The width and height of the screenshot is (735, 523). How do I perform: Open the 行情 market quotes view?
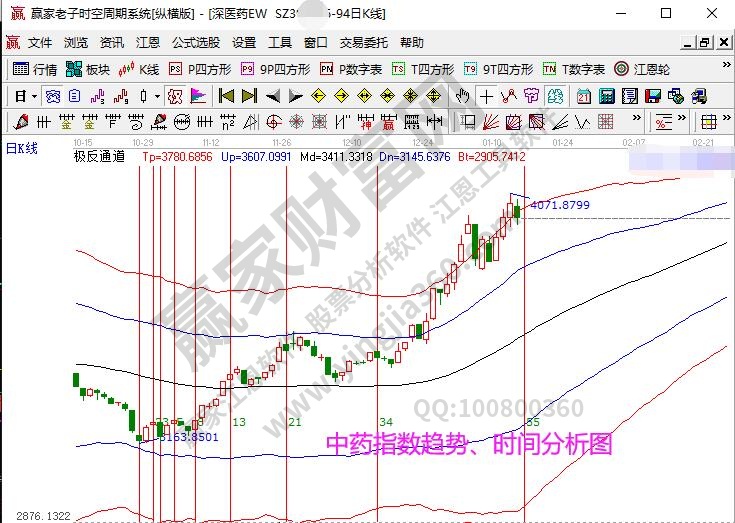coord(34,69)
